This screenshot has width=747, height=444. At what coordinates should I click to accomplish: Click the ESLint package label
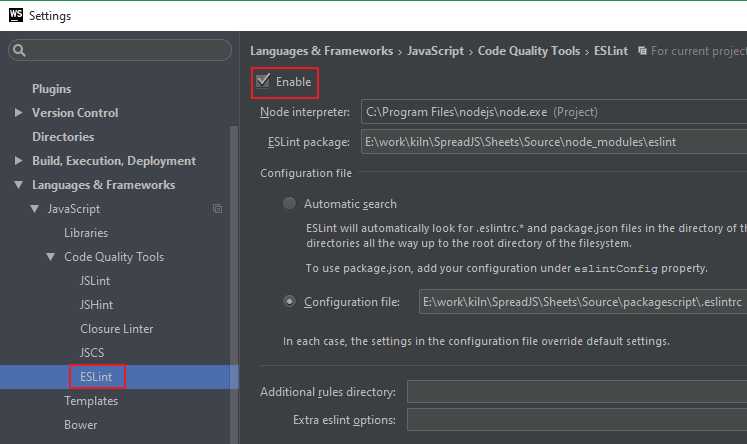click(x=309, y=142)
